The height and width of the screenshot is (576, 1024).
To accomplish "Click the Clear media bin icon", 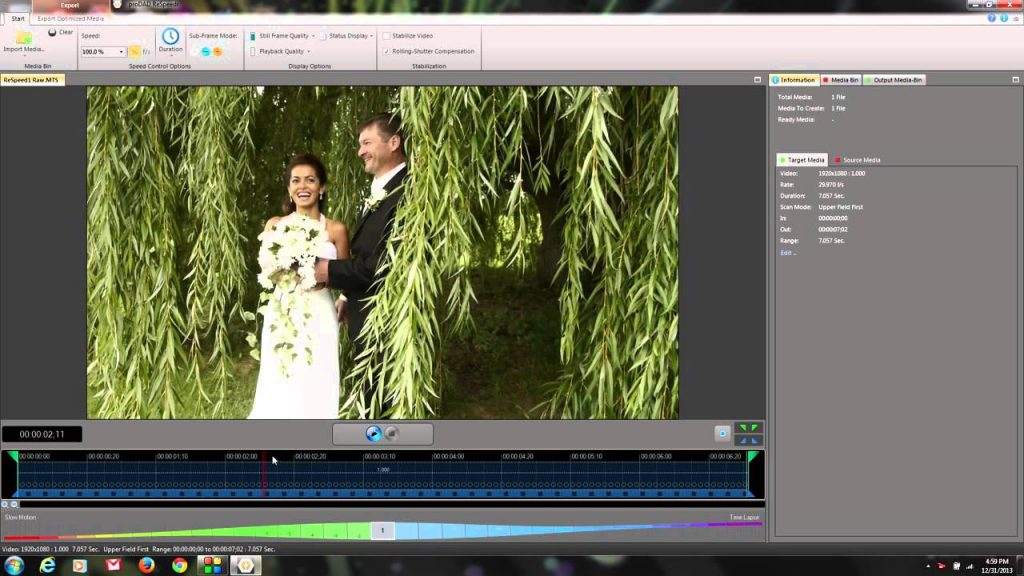I will pos(53,32).
